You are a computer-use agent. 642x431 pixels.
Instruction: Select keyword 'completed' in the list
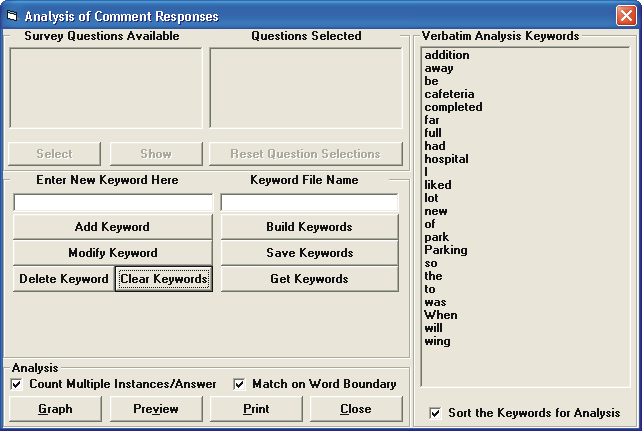click(453, 107)
